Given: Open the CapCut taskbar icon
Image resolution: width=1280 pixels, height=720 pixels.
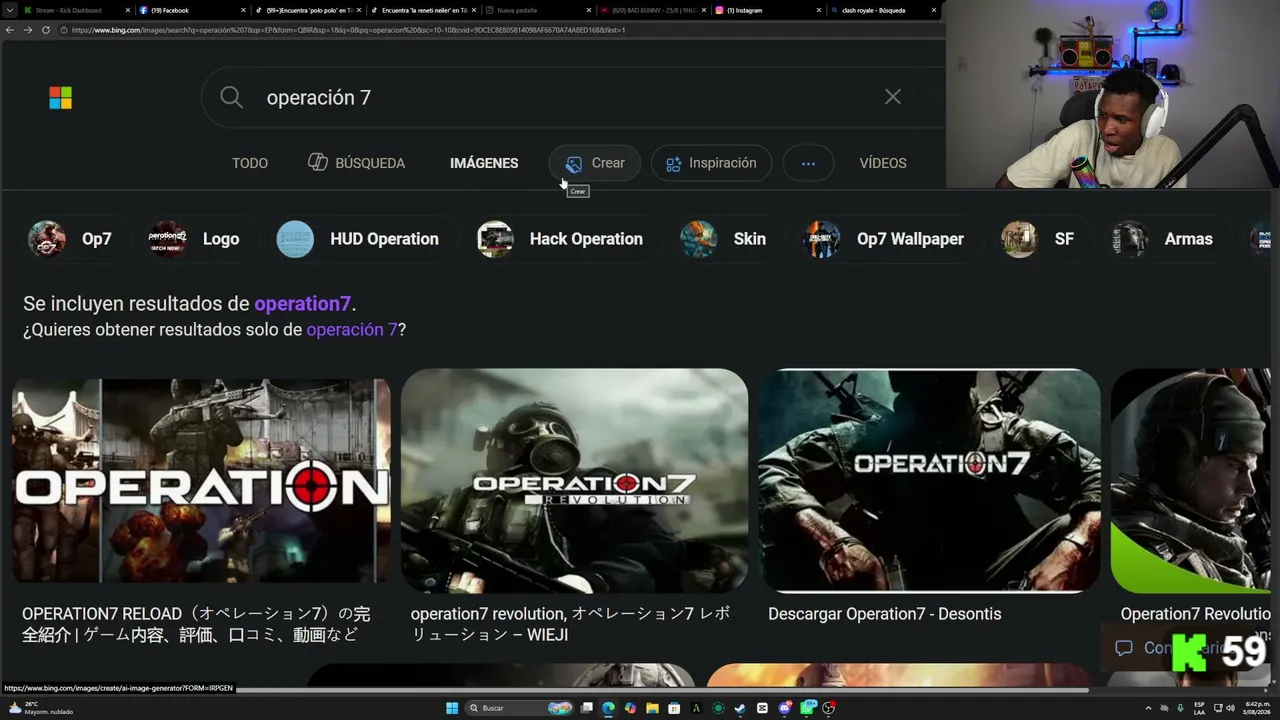Looking at the screenshot, I should click(762, 708).
